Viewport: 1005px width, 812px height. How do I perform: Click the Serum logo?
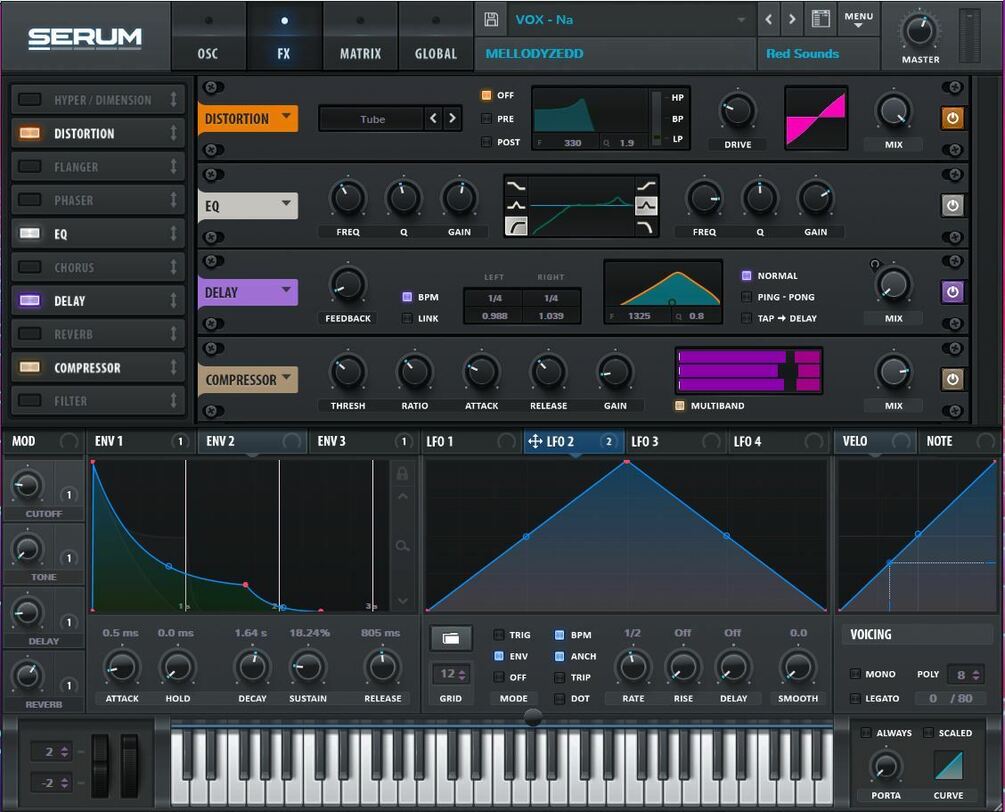[x=85, y=38]
